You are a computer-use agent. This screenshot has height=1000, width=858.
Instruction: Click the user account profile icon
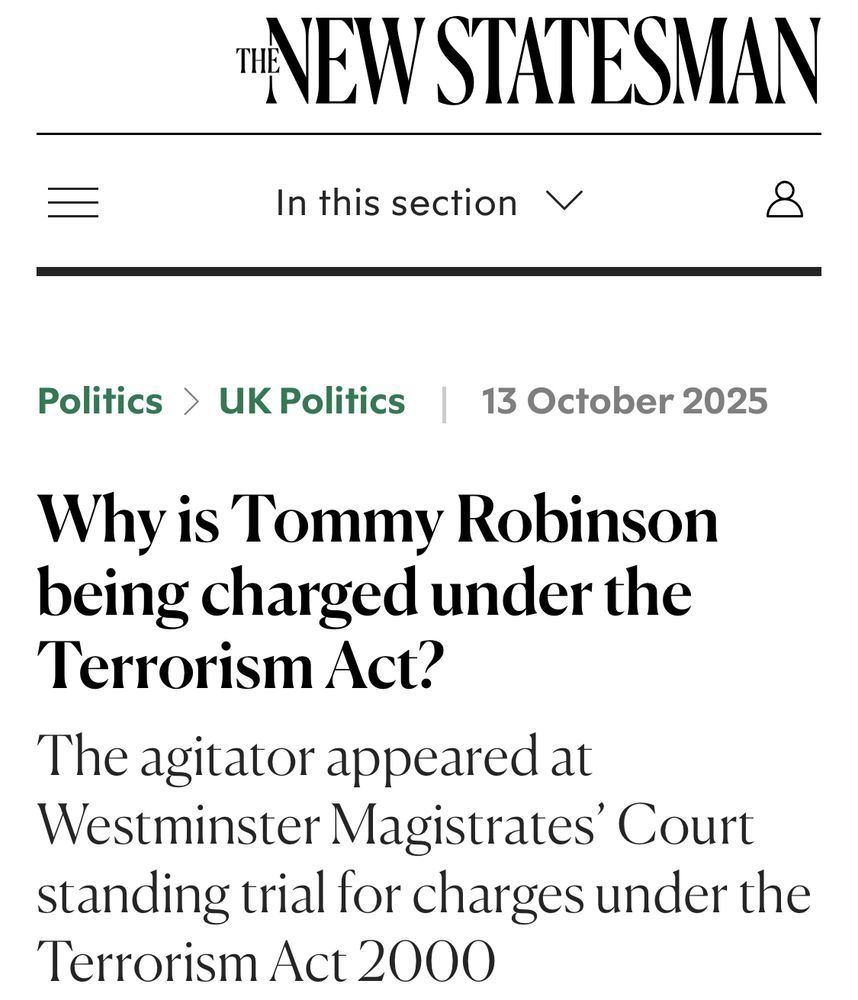point(784,200)
